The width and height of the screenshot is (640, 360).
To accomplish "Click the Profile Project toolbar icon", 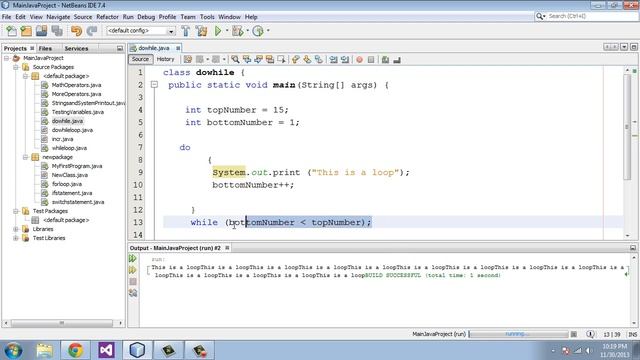I will pyautogui.click(x=258, y=31).
